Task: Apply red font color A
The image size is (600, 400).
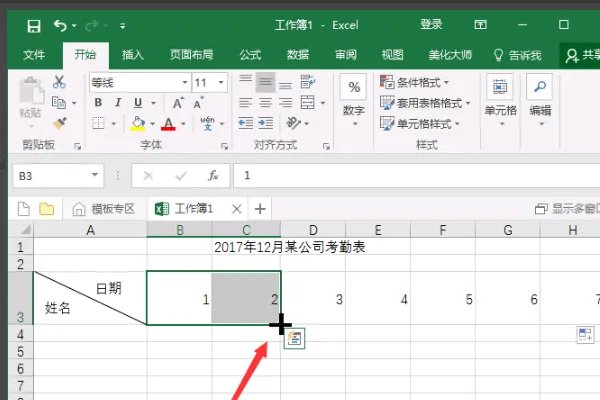Action: 168,123
